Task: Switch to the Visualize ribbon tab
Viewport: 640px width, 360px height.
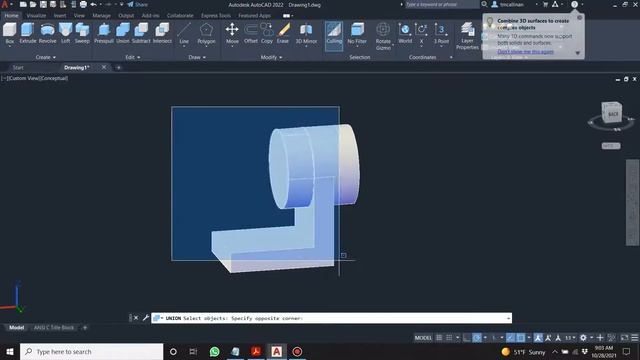Action: click(36, 16)
